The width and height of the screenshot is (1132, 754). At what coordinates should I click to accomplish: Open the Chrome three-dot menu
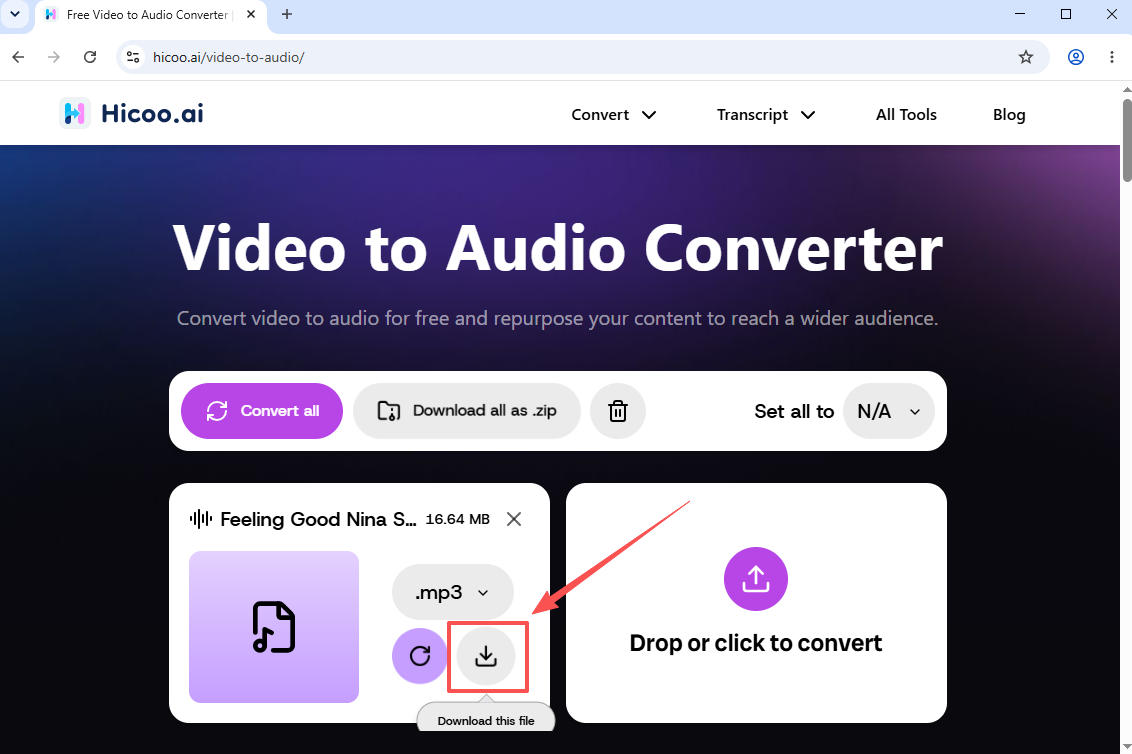pyautogui.click(x=1111, y=57)
